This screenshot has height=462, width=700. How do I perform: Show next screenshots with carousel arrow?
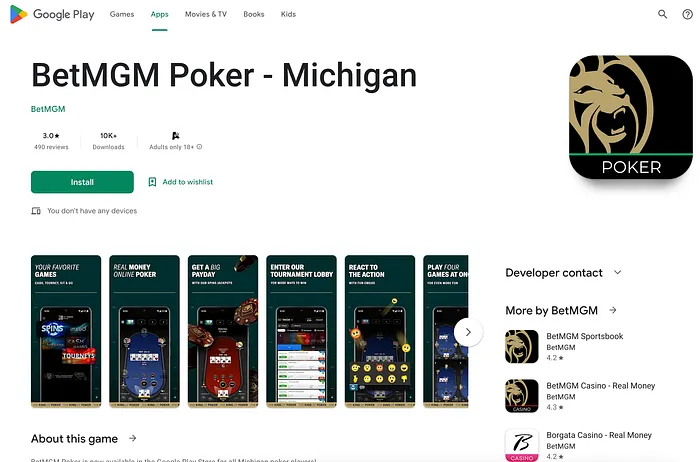(x=468, y=332)
